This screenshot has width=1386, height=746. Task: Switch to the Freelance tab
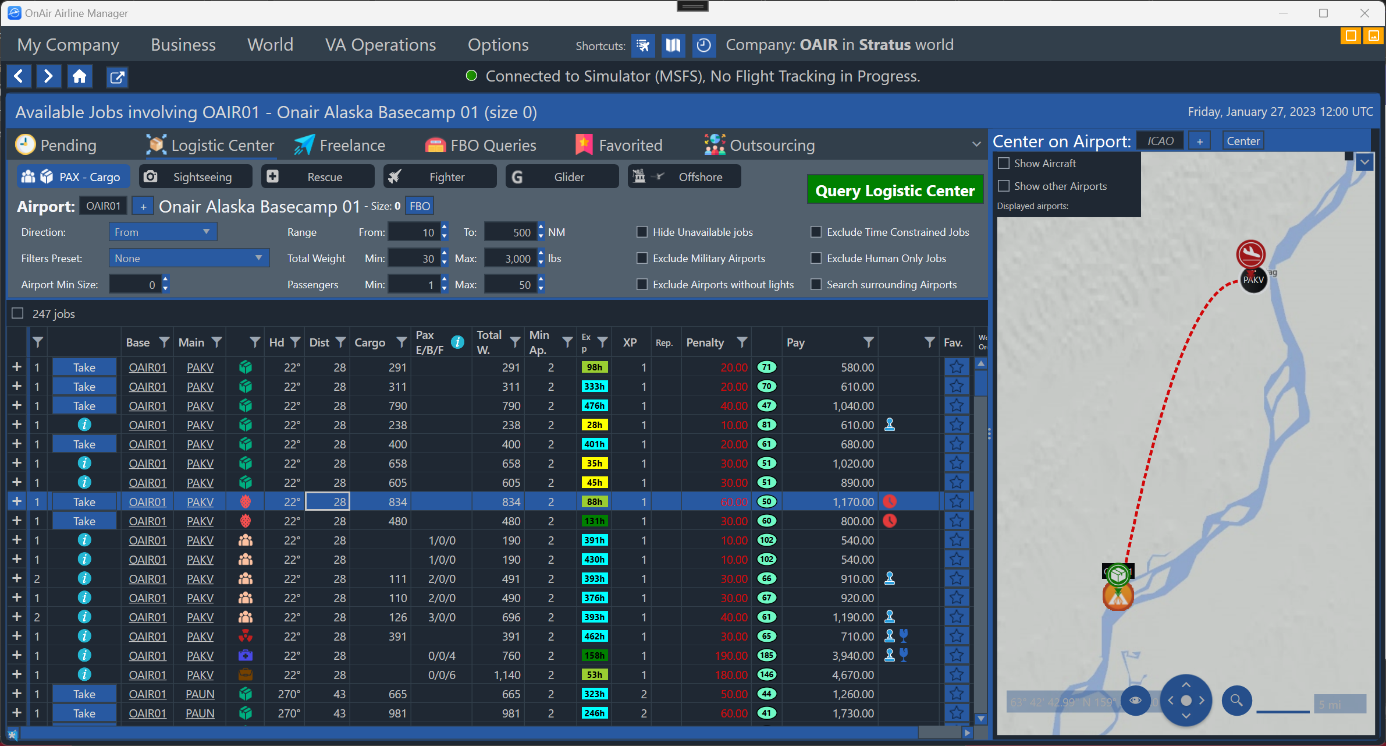tap(340, 145)
